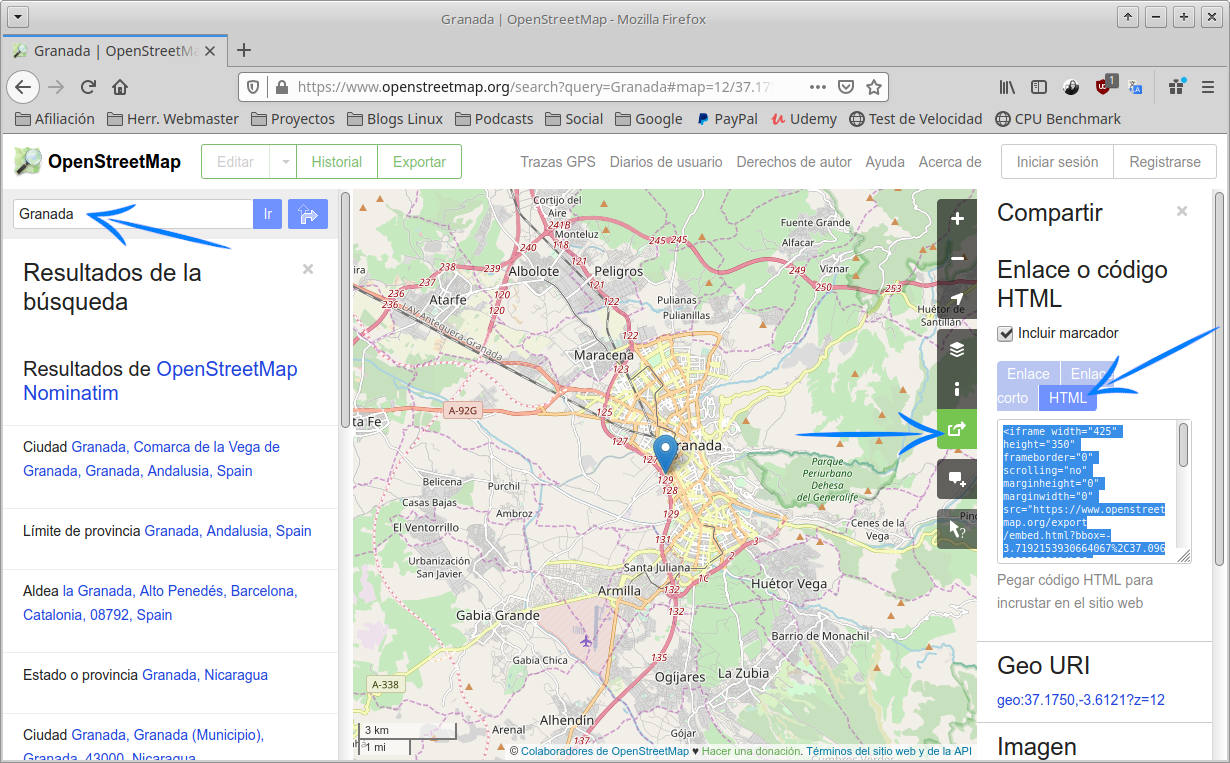Click Iniciar sesión button
1230x763 pixels.
click(1057, 162)
